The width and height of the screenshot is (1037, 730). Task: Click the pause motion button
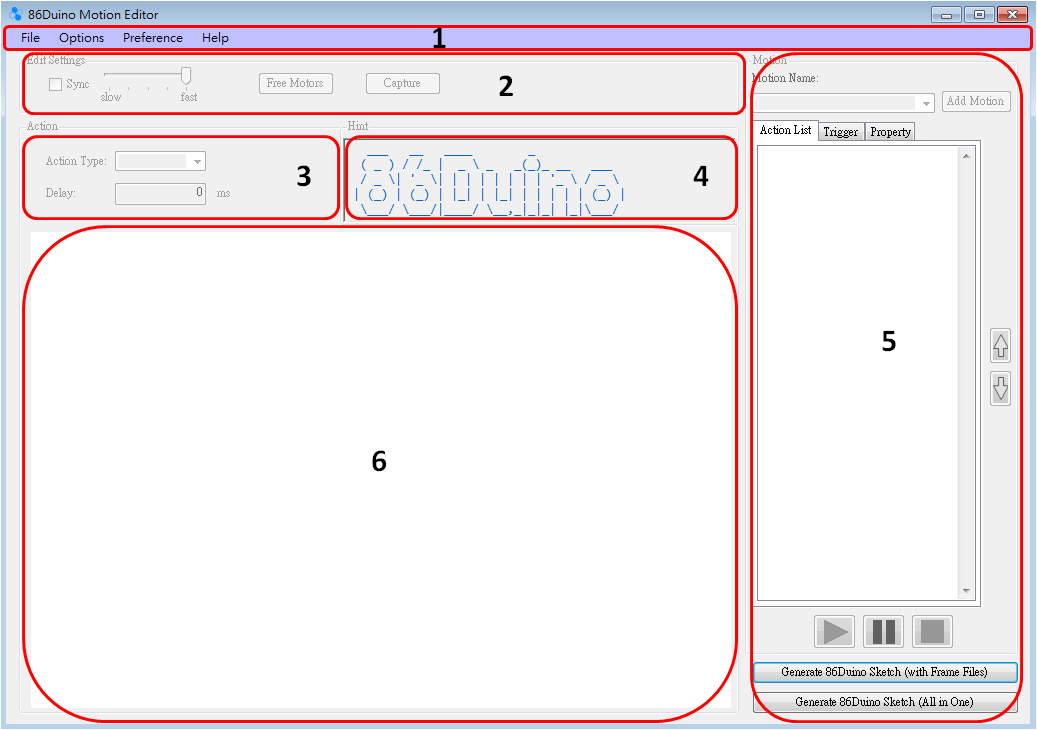884,631
